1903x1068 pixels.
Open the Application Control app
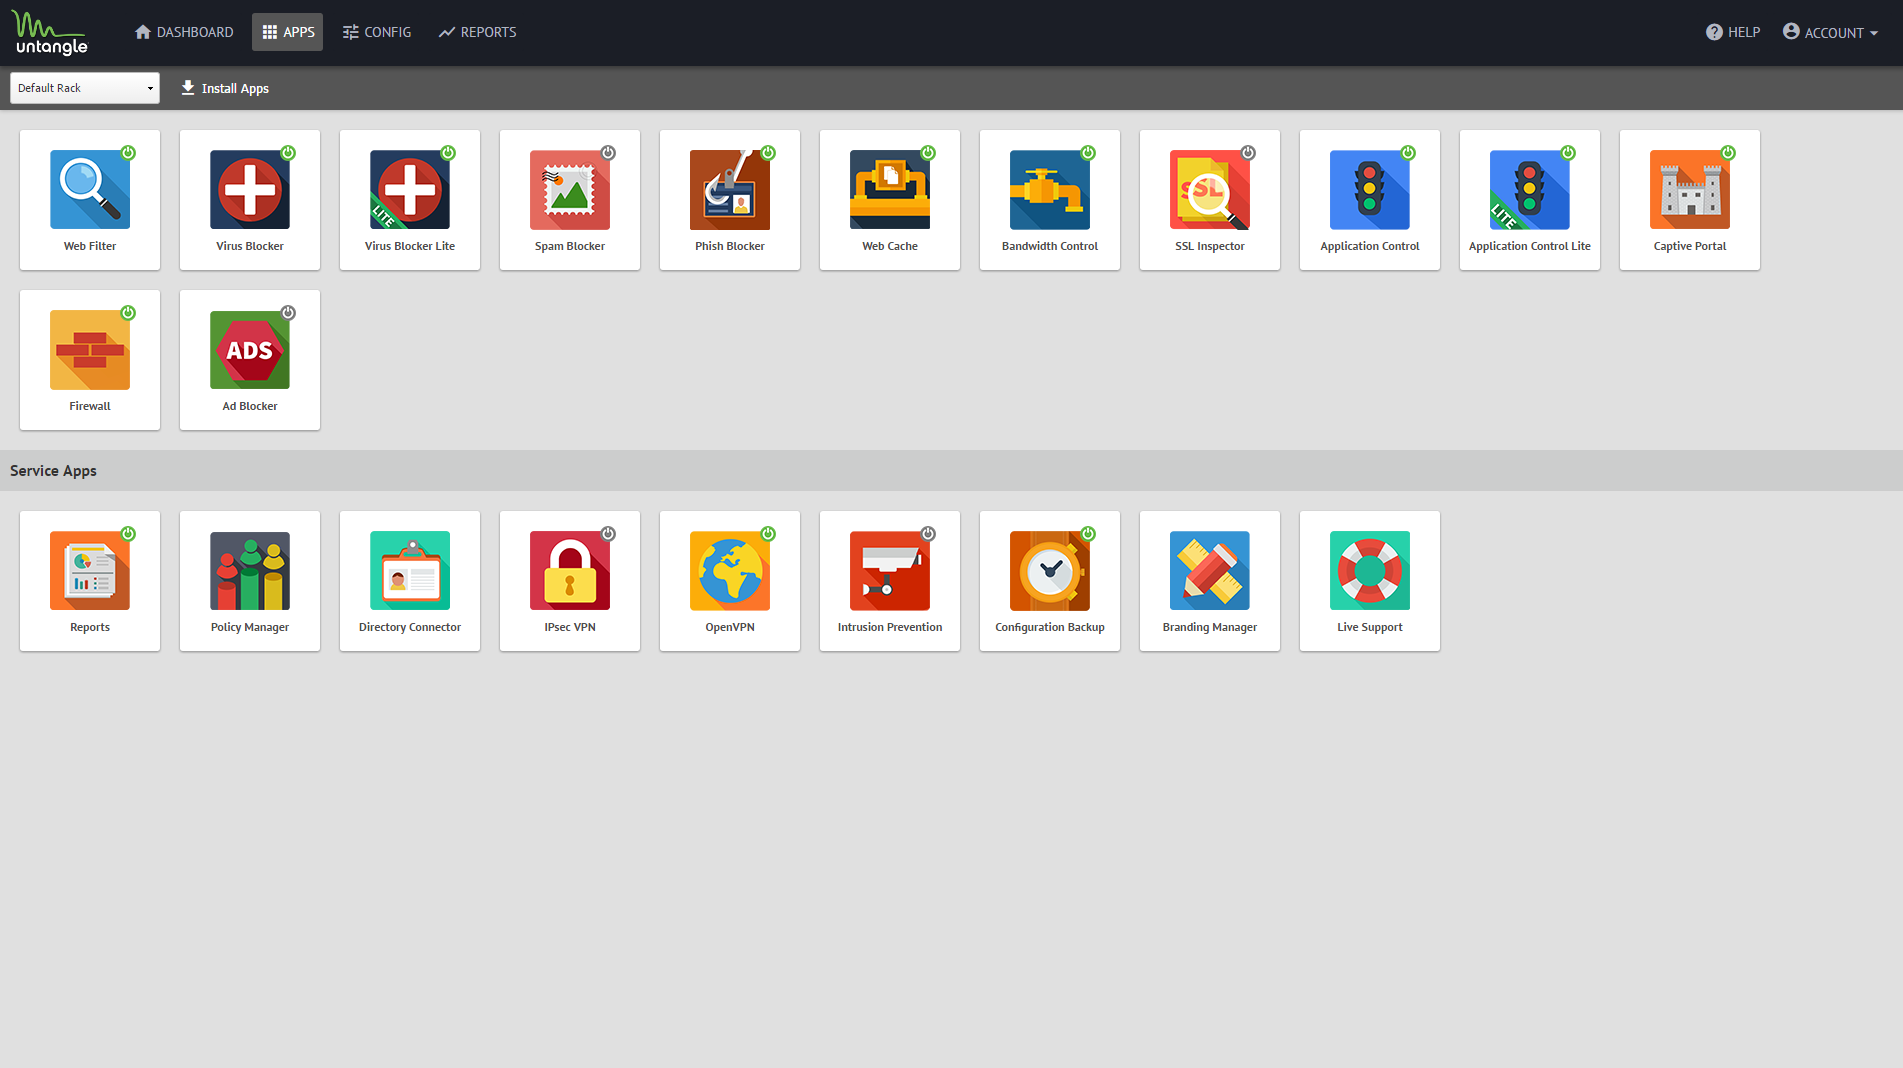click(1370, 200)
